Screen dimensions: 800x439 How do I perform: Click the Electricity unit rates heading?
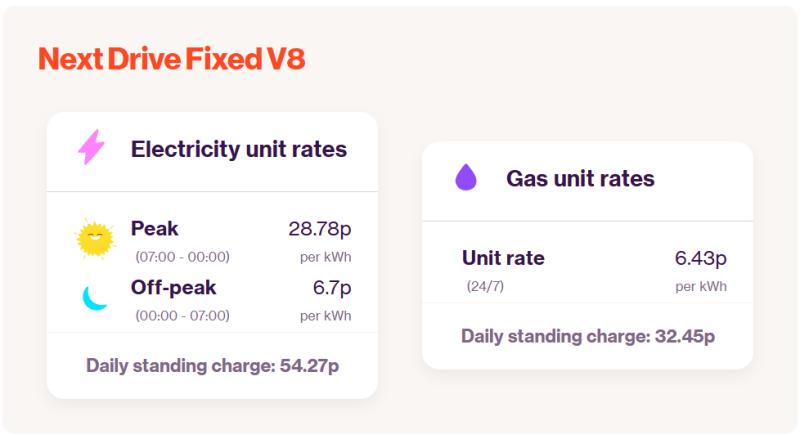[239, 149]
